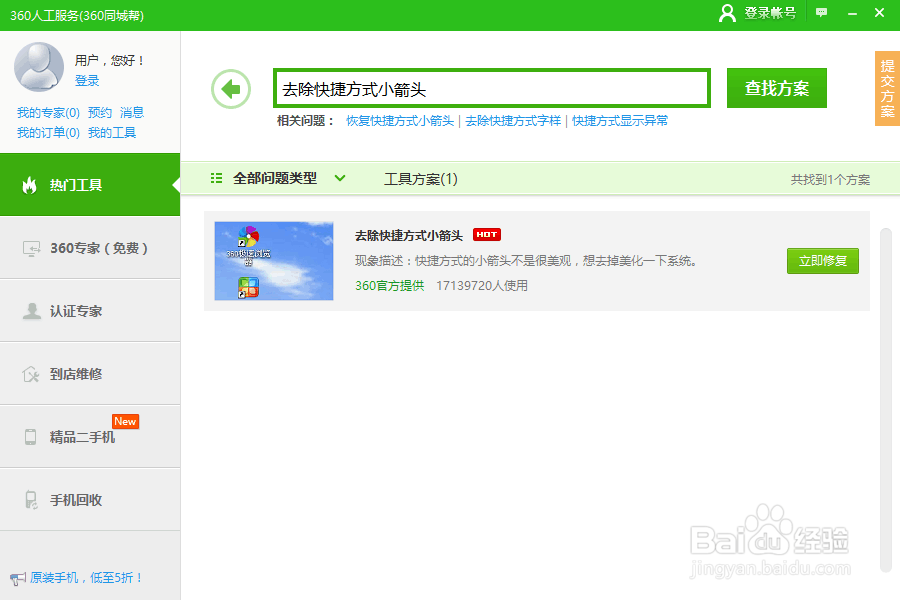This screenshot has height=600, width=900.
Task: Open the feedback message icon in title bar
Action: click(x=821, y=12)
